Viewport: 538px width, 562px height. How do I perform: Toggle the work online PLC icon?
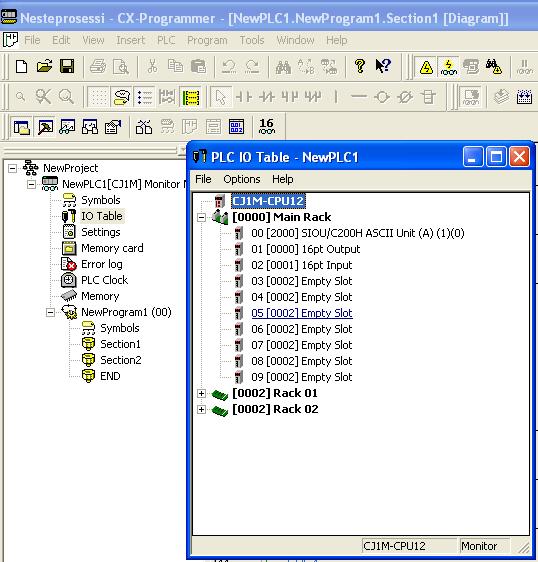(448, 67)
